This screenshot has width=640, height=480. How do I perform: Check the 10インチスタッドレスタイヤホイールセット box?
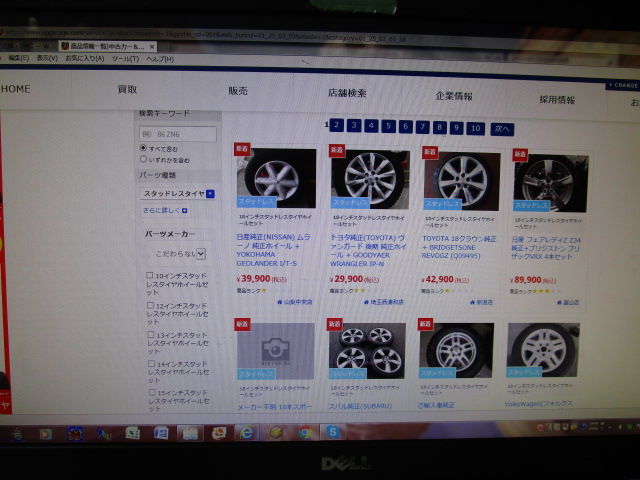[150, 276]
